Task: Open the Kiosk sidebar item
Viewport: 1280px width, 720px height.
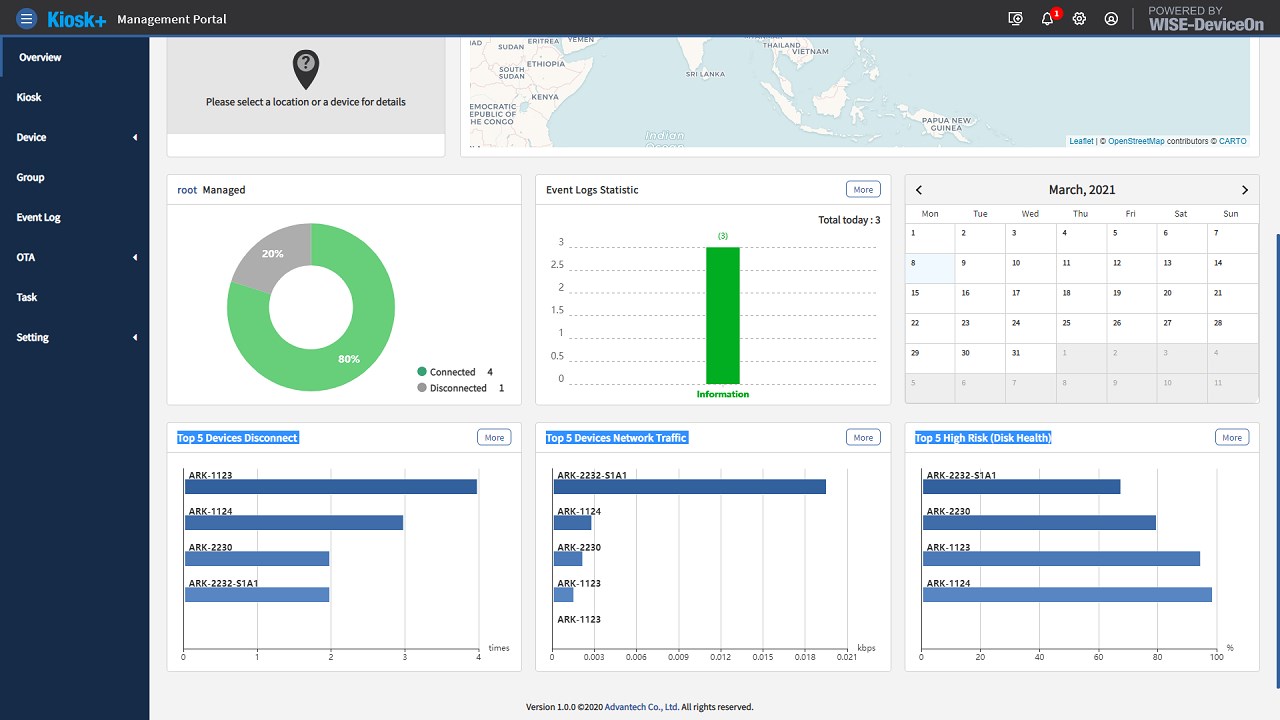Action: click(x=75, y=97)
